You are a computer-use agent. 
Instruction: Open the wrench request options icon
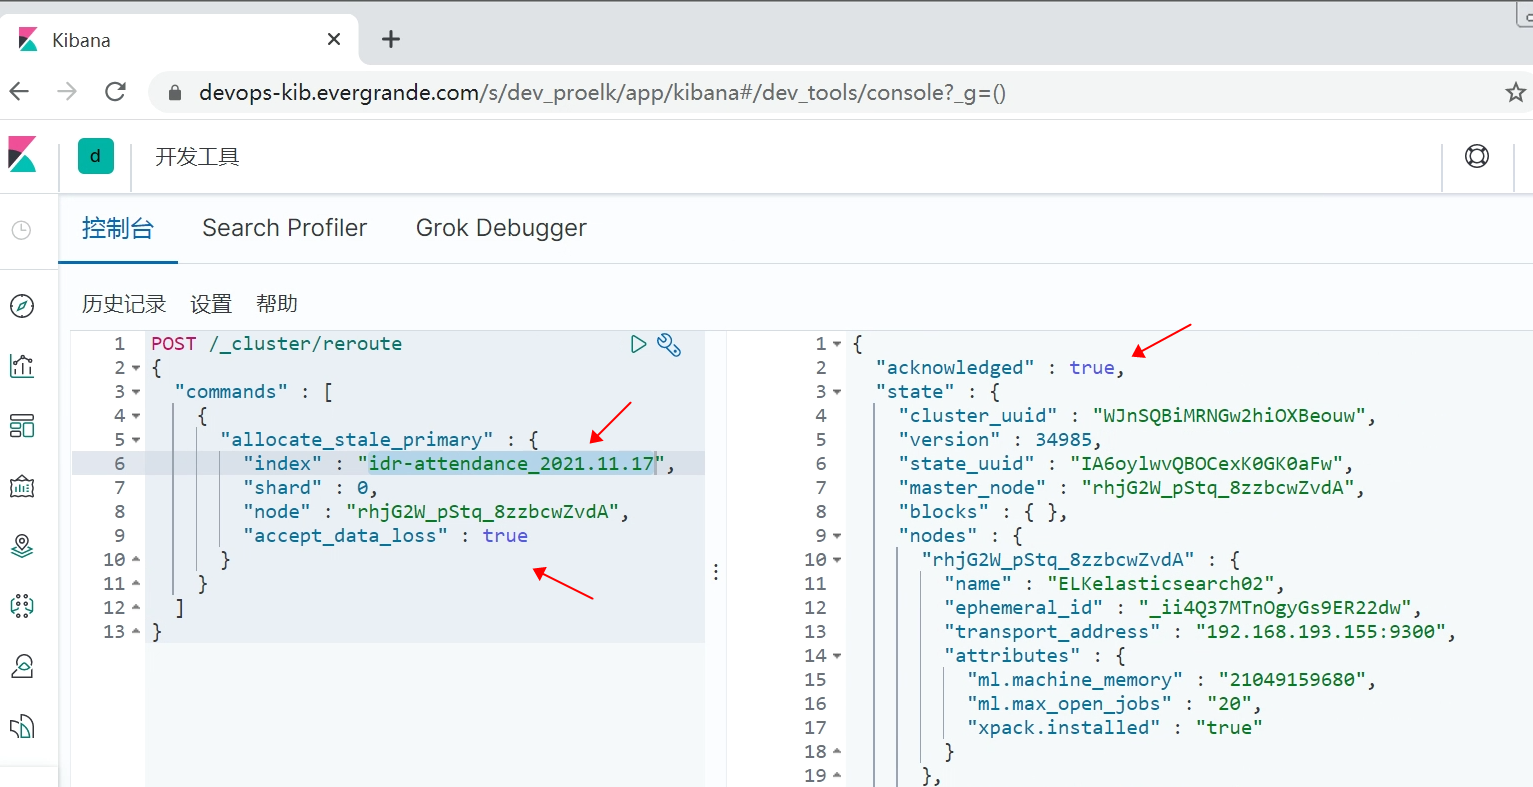point(669,345)
